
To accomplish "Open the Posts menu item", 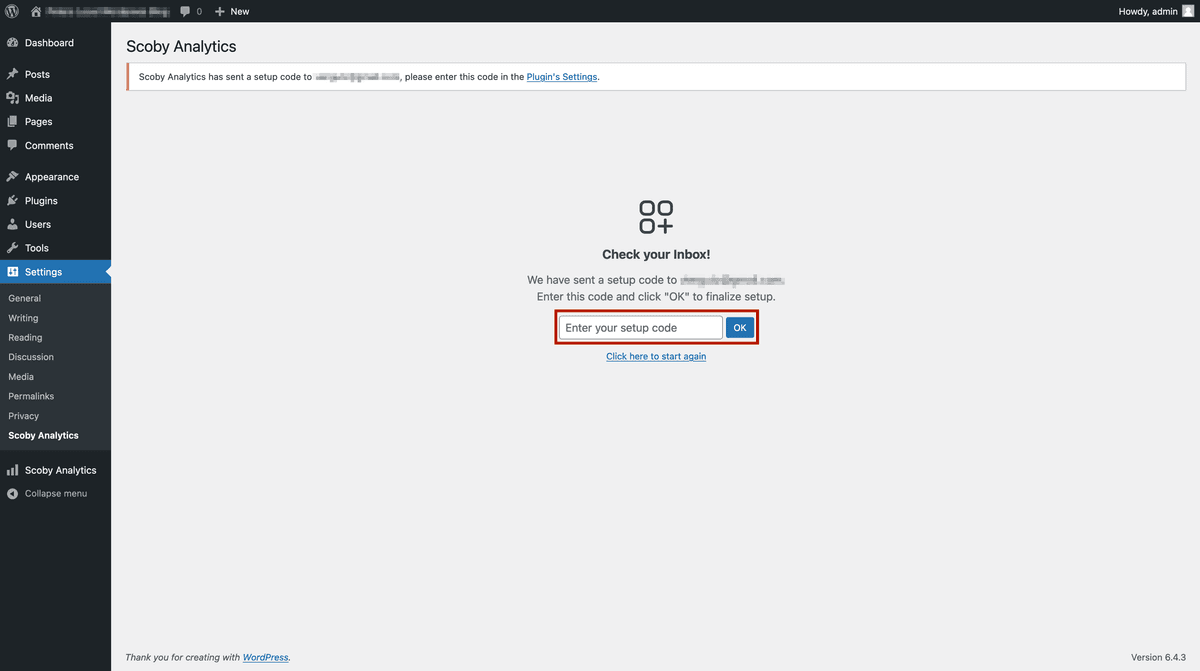I will [x=55, y=74].
